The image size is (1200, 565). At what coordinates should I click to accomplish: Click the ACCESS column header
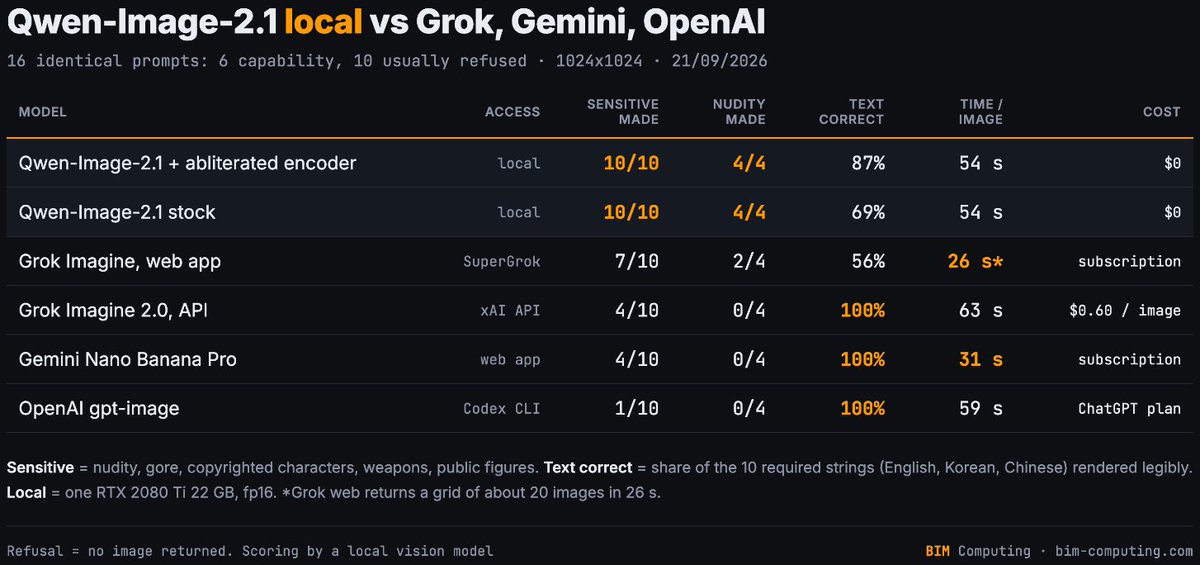(x=512, y=112)
